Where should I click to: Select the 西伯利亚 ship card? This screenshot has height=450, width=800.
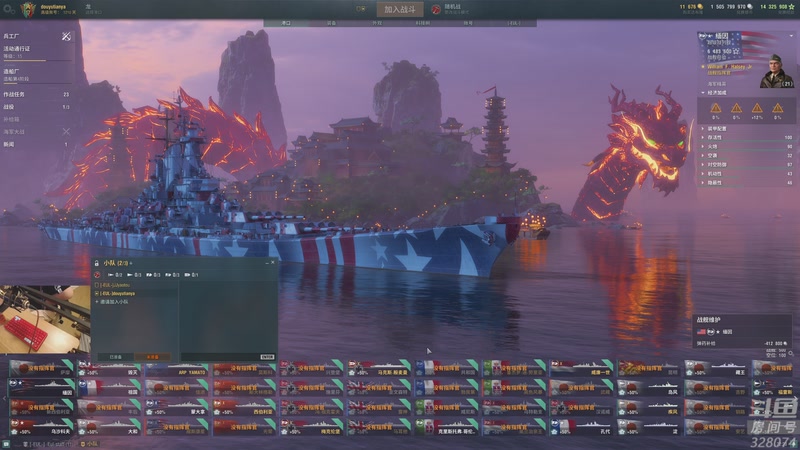click(x=244, y=407)
